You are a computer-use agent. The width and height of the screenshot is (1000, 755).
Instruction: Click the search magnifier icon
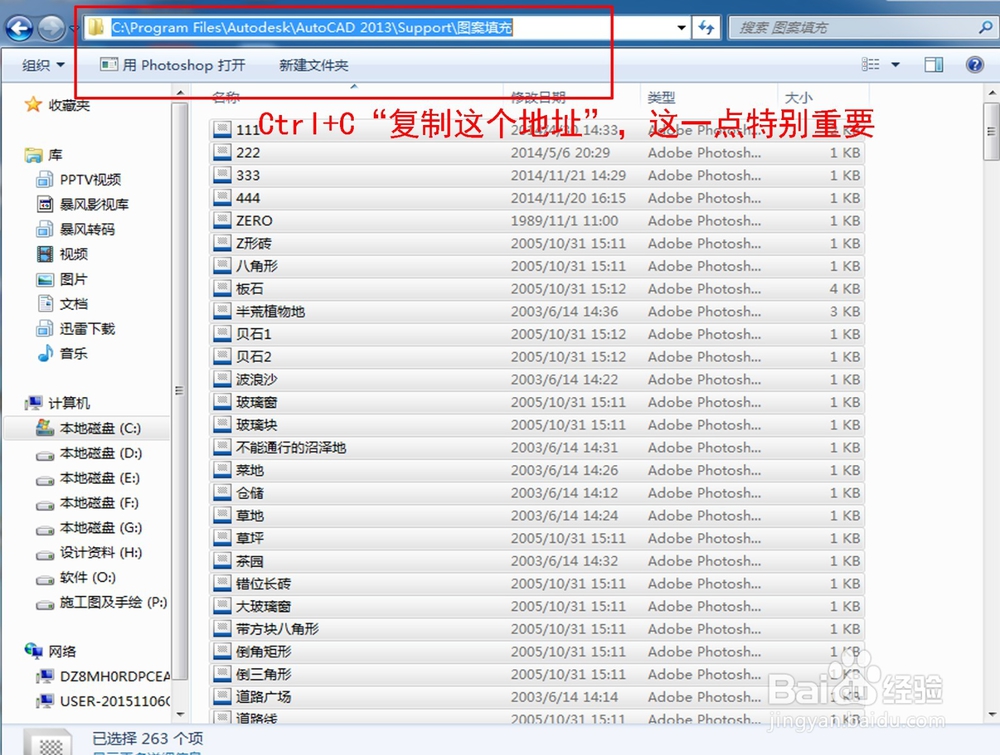[985, 27]
